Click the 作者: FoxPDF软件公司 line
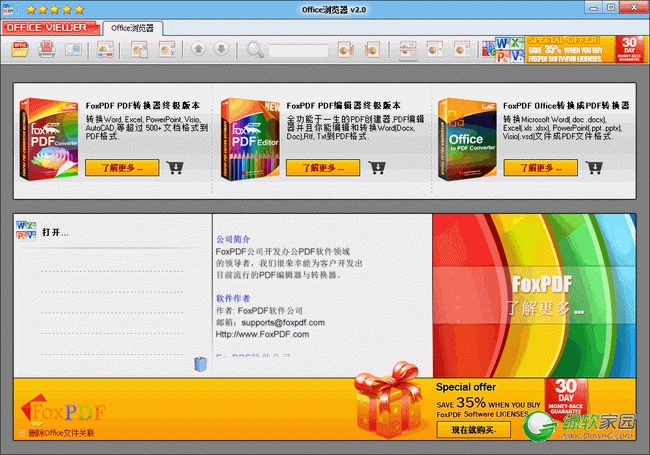Image resolution: width=650 pixels, height=455 pixels. pyautogui.click(x=259, y=310)
